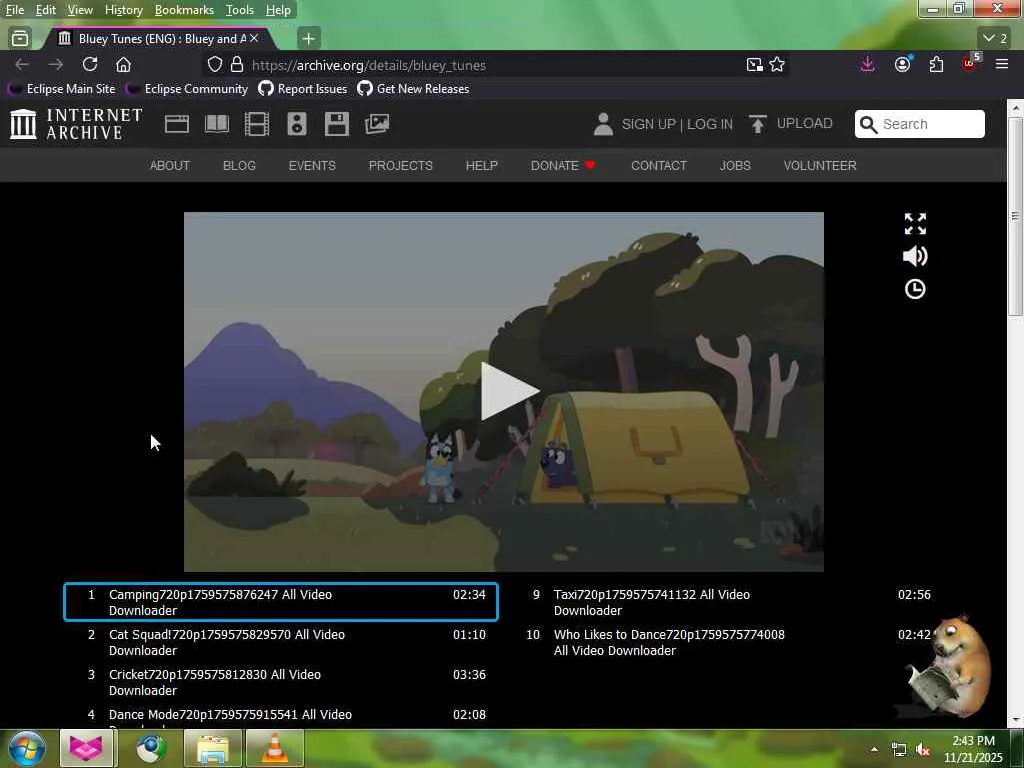Open the Software floppy disk icon

click(337, 124)
